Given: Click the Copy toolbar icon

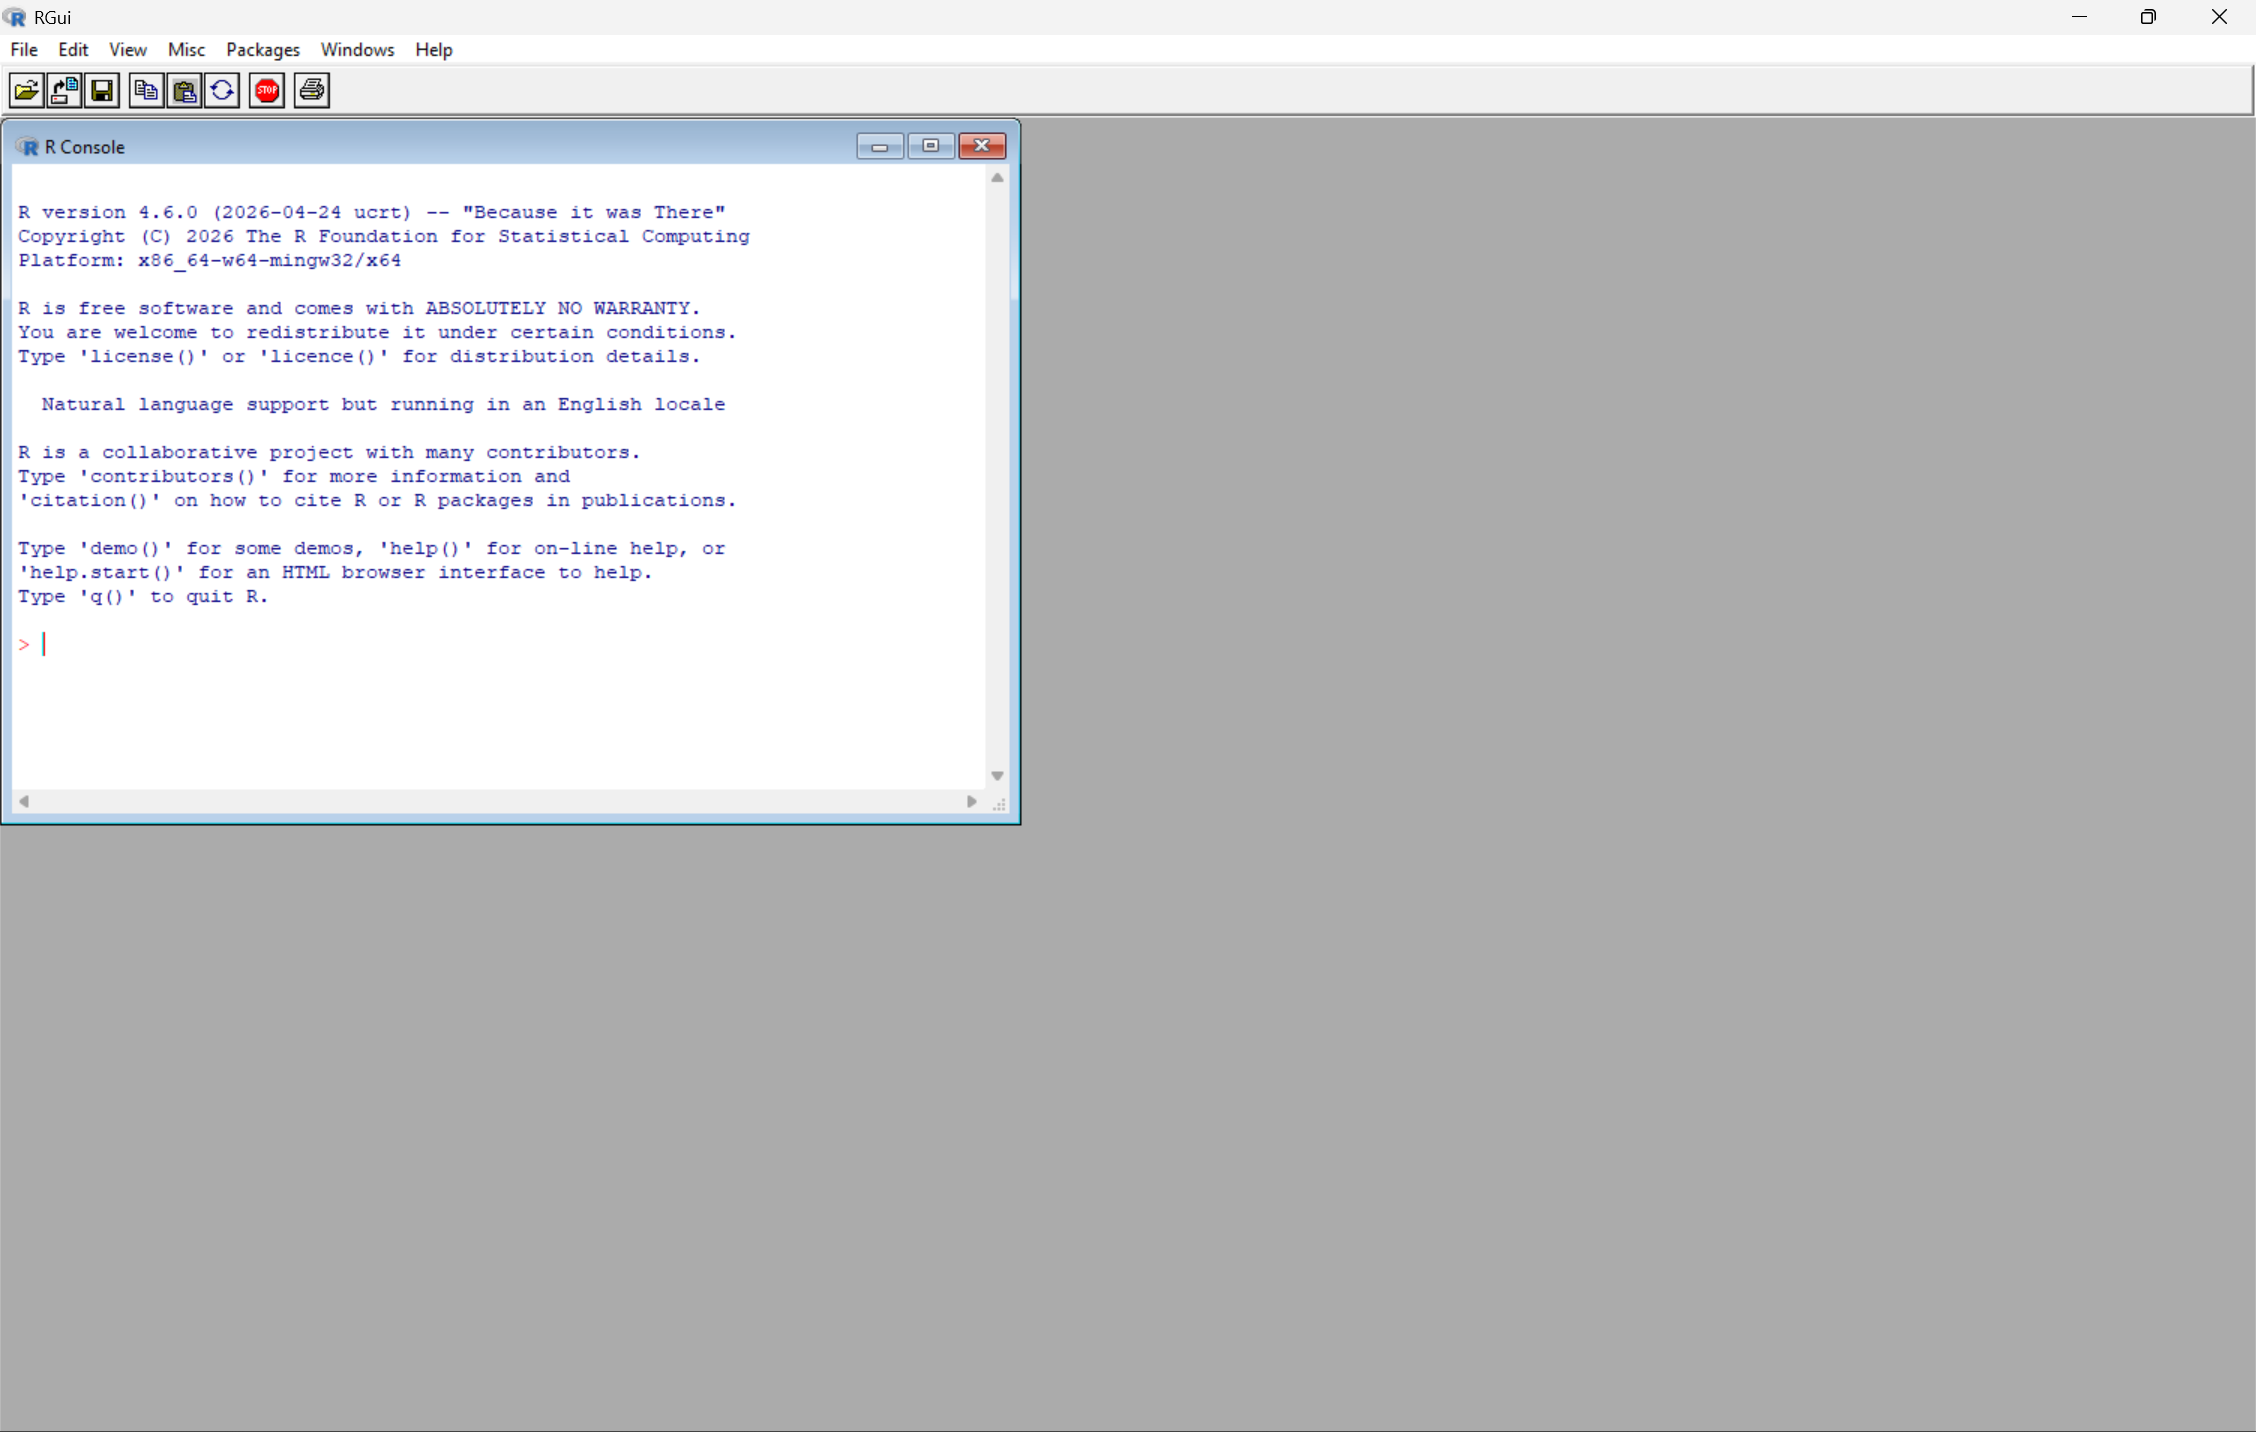Looking at the screenshot, I should point(146,91).
